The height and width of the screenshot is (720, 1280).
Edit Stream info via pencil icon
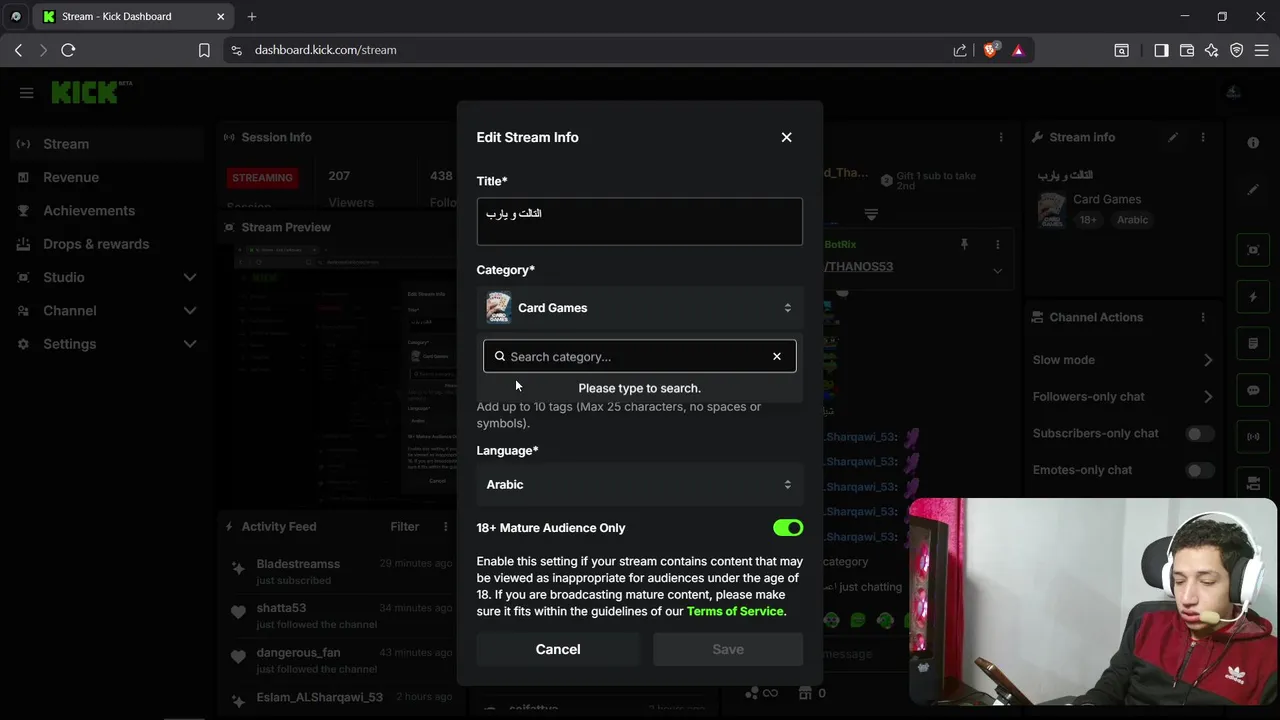(1173, 137)
